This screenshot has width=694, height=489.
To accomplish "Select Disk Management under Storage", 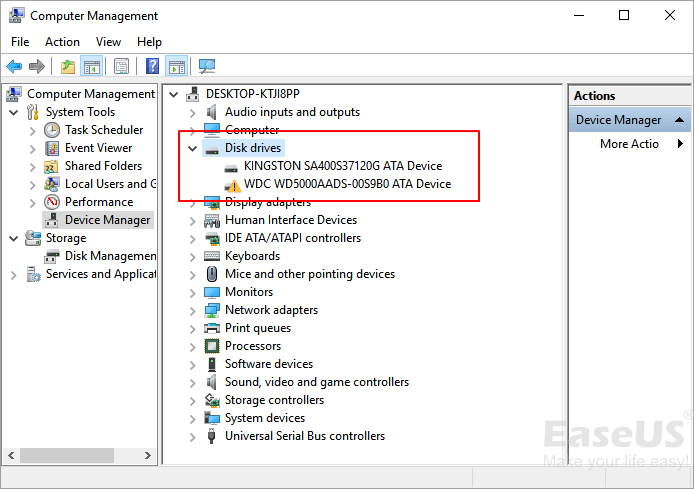I will click(110, 256).
